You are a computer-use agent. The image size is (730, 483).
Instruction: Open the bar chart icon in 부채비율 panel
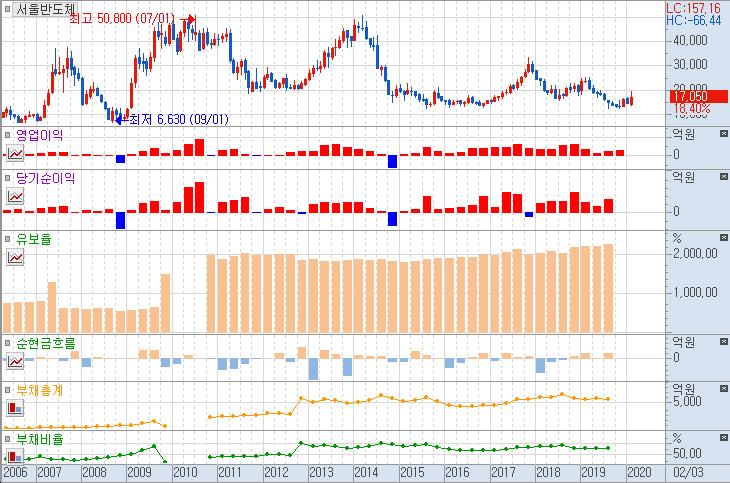coord(15,456)
